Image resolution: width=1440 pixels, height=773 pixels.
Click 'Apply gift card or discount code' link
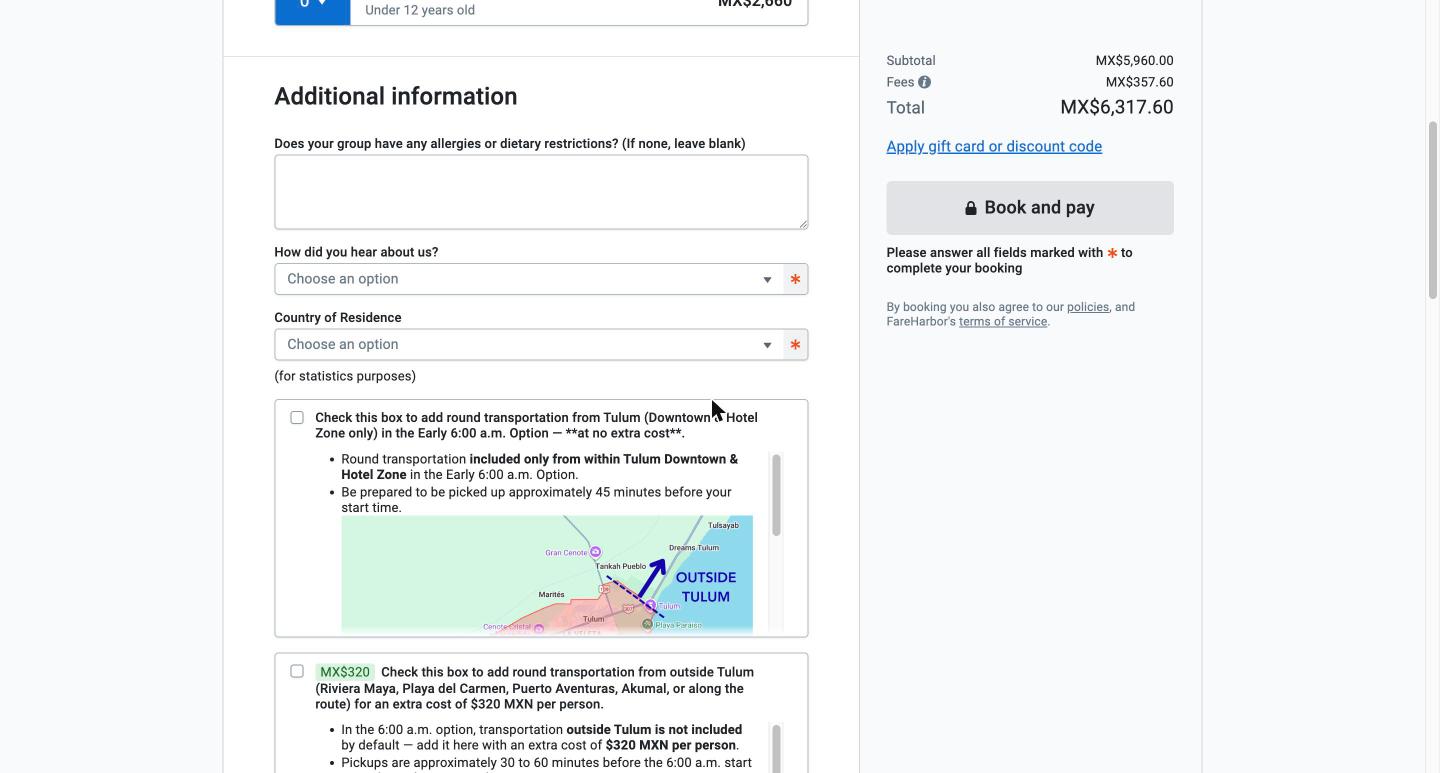point(994,146)
